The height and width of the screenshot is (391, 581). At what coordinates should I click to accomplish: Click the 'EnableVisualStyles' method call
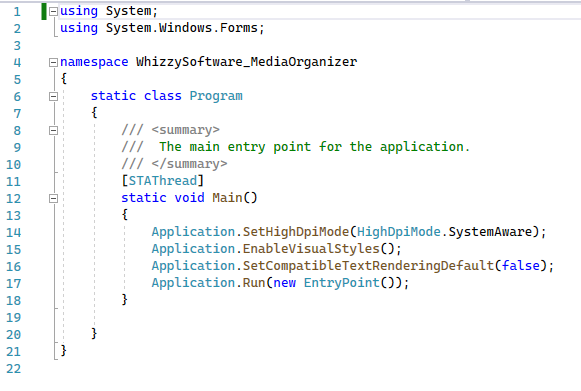coord(311,249)
